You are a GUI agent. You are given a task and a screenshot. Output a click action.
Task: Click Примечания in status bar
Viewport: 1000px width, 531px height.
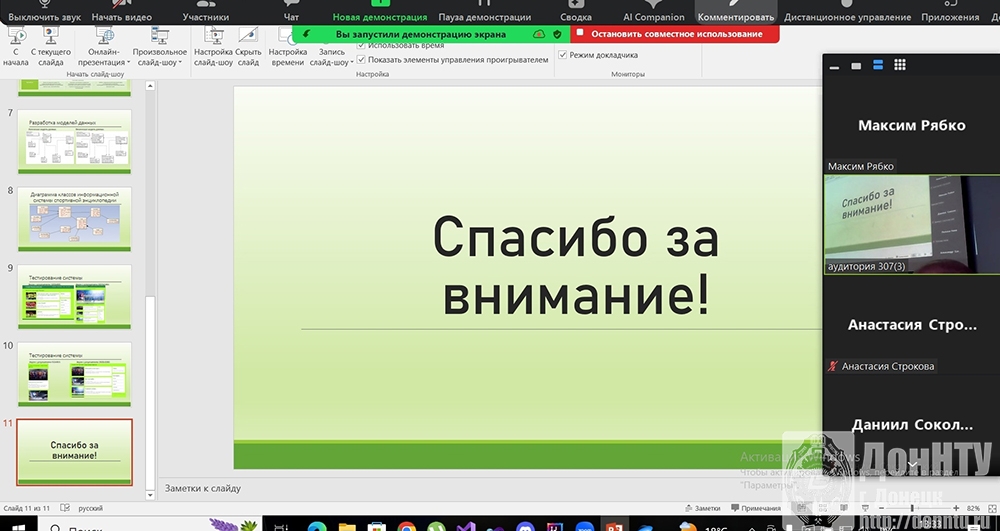point(756,508)
